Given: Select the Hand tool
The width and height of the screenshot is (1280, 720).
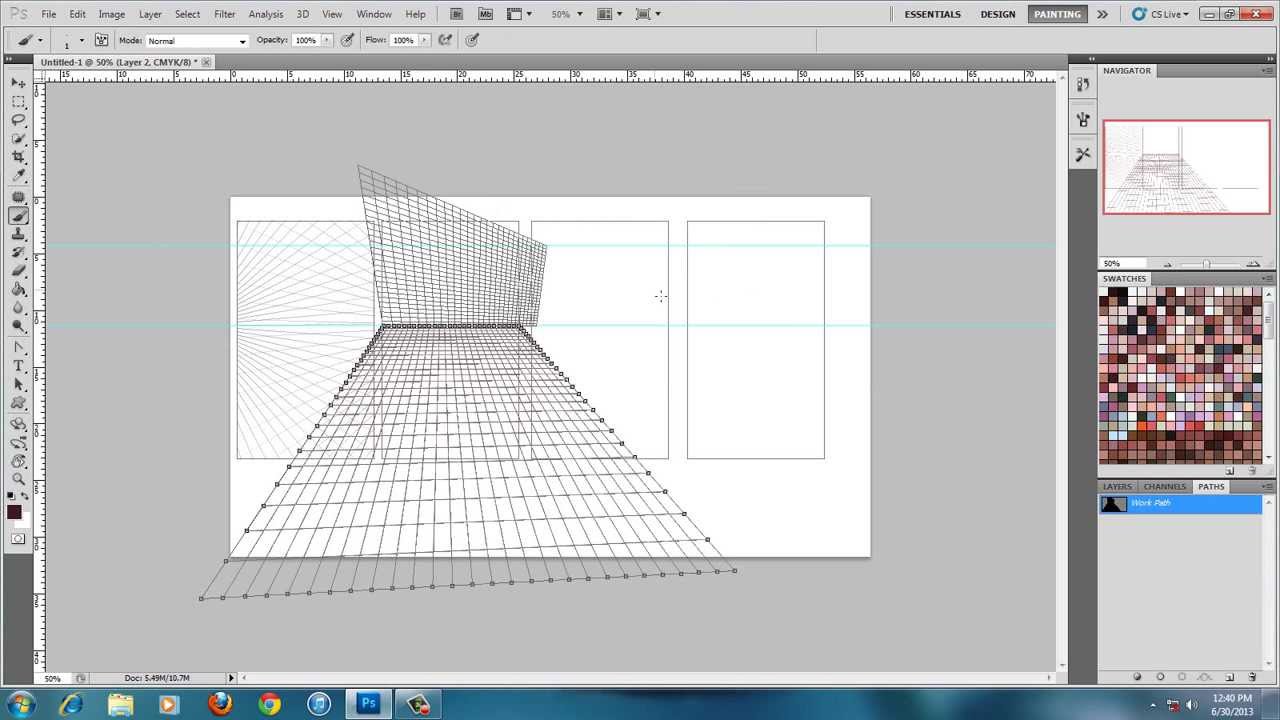Looking at the screenshot, I should click(18, 462).
